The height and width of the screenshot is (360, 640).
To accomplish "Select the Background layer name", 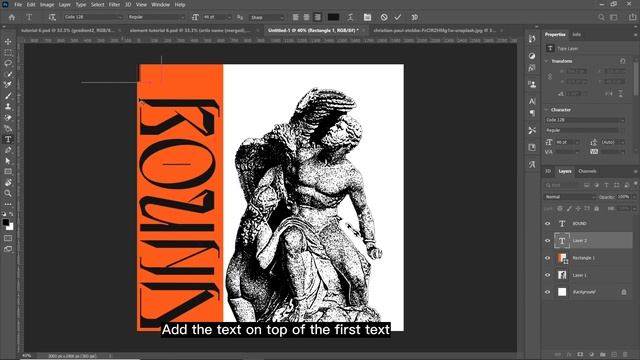I will 584,292.
